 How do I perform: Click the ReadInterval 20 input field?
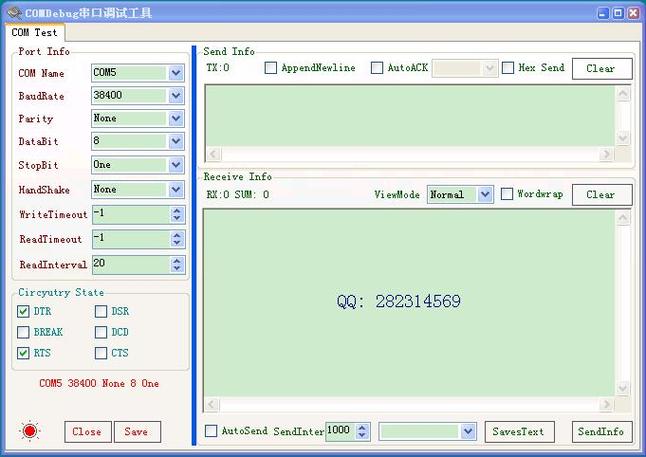131,265
